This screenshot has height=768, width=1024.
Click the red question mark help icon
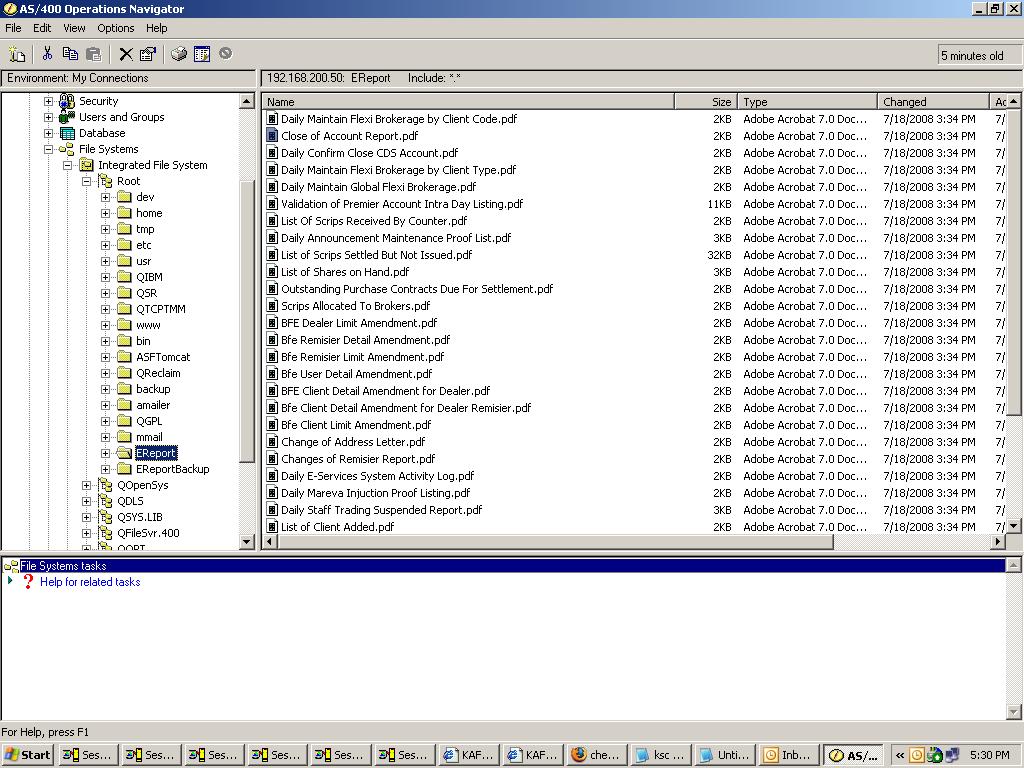(x=28, y=582)
